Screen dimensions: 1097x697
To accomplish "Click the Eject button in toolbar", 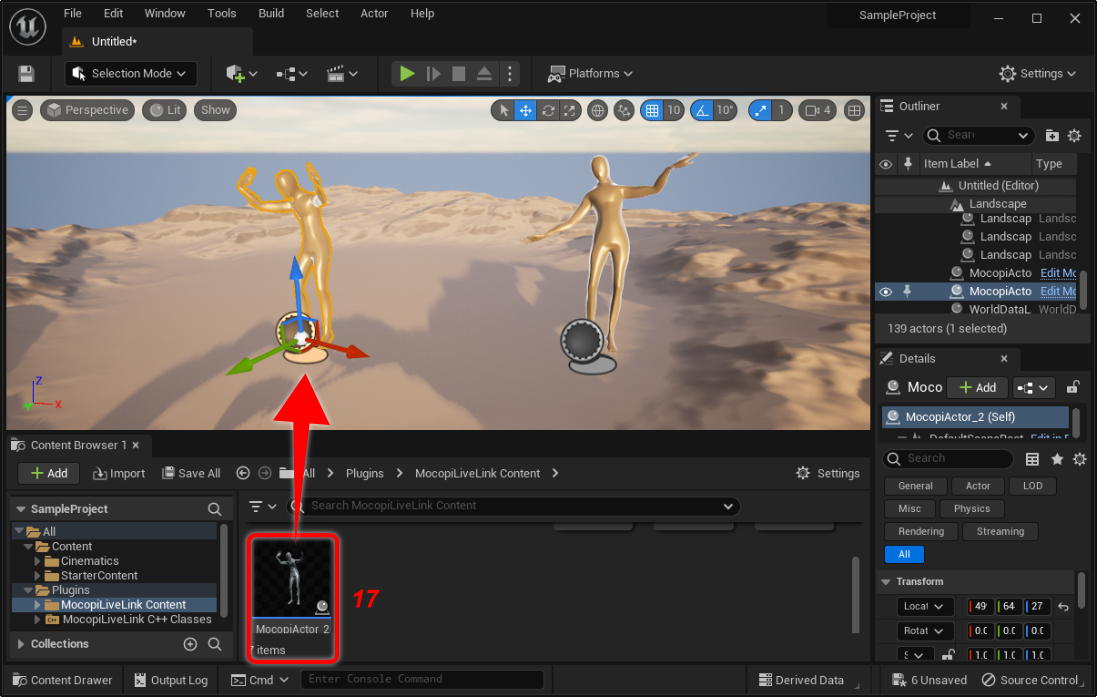I will tap(484, 74).
